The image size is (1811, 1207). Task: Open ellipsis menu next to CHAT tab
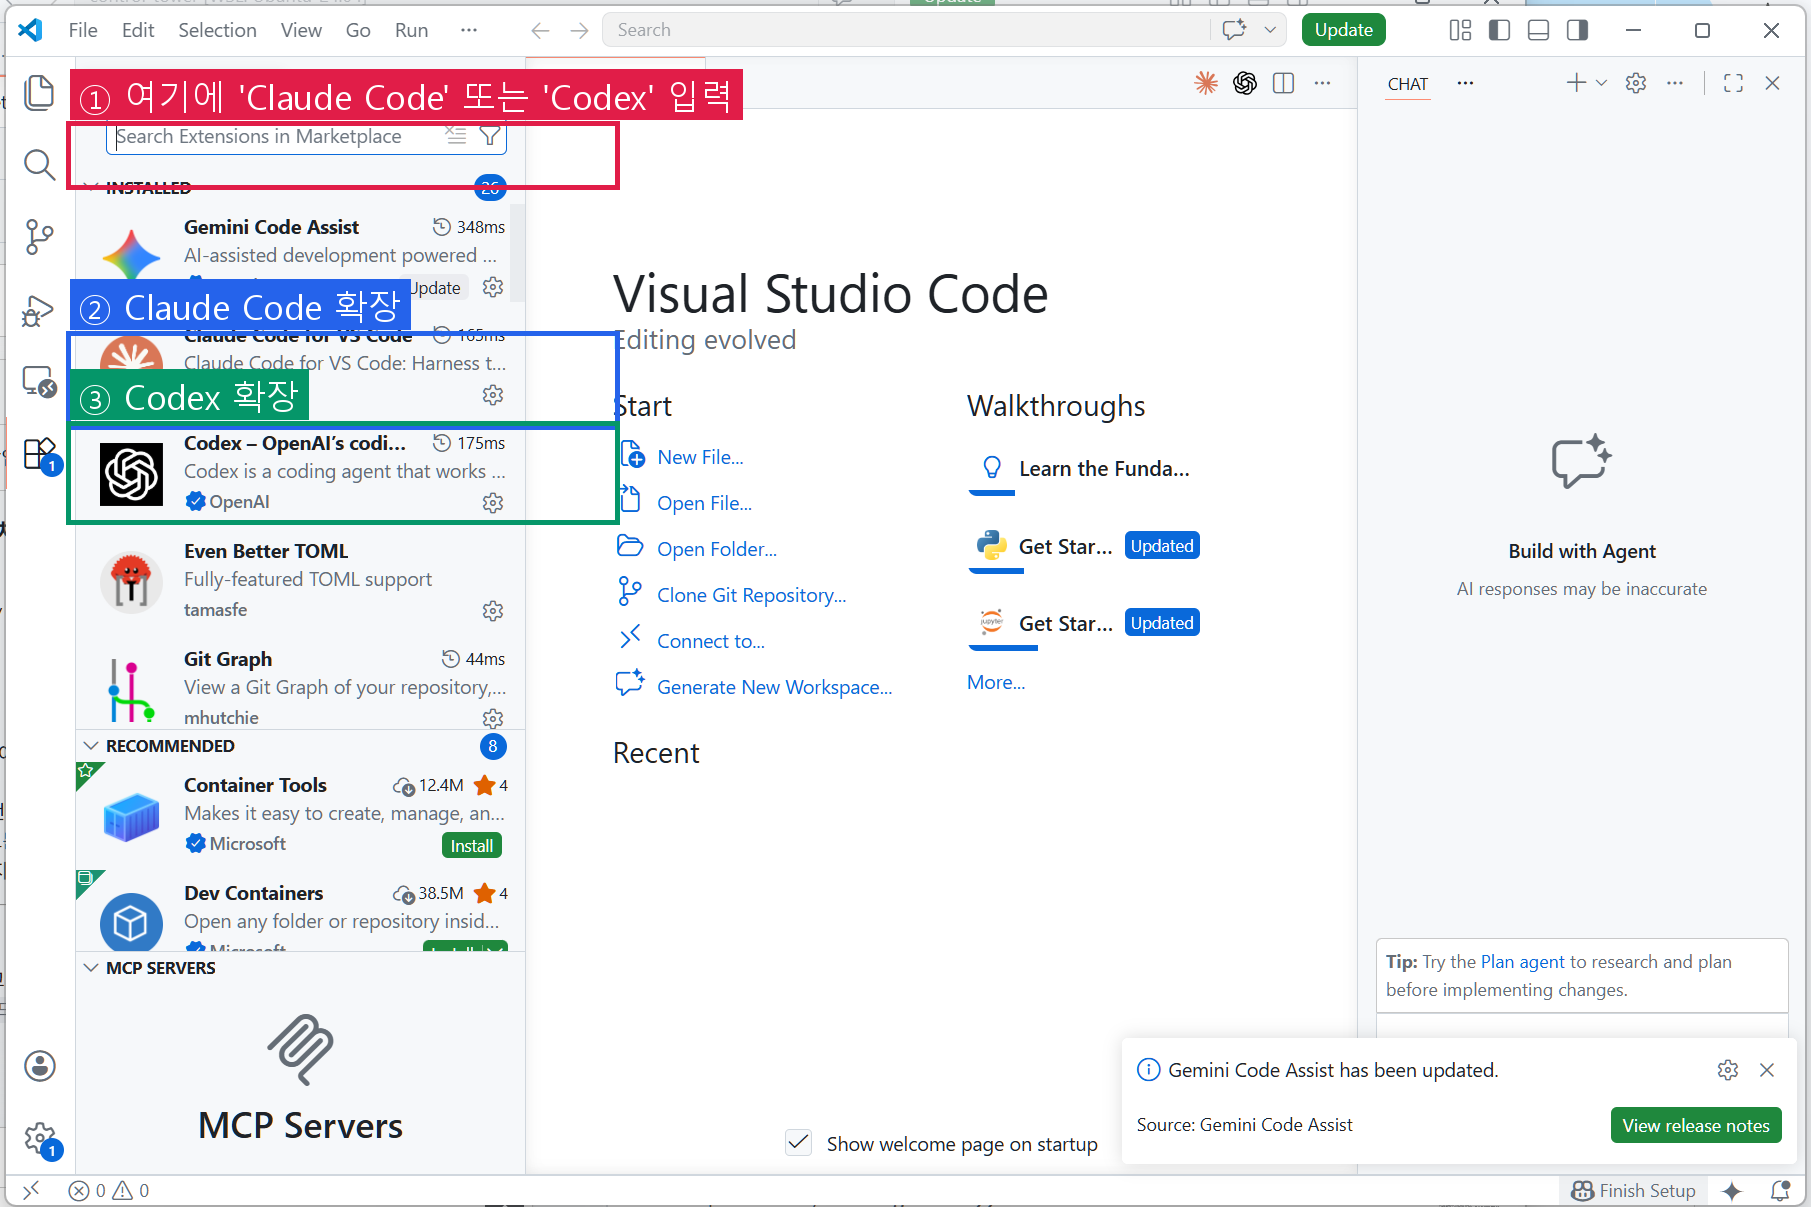[1465, 83]
